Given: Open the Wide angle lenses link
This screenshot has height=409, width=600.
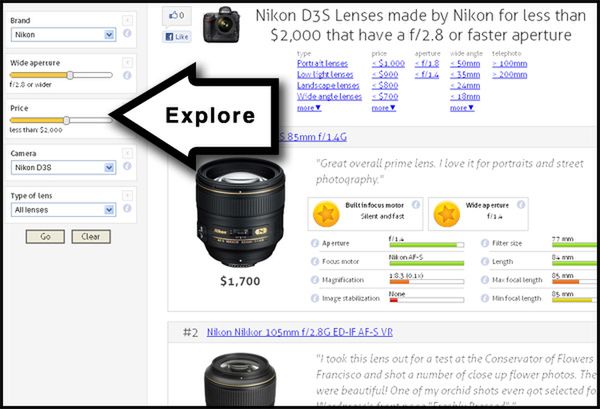Looking at the screenshot, I should pos(329,97).
